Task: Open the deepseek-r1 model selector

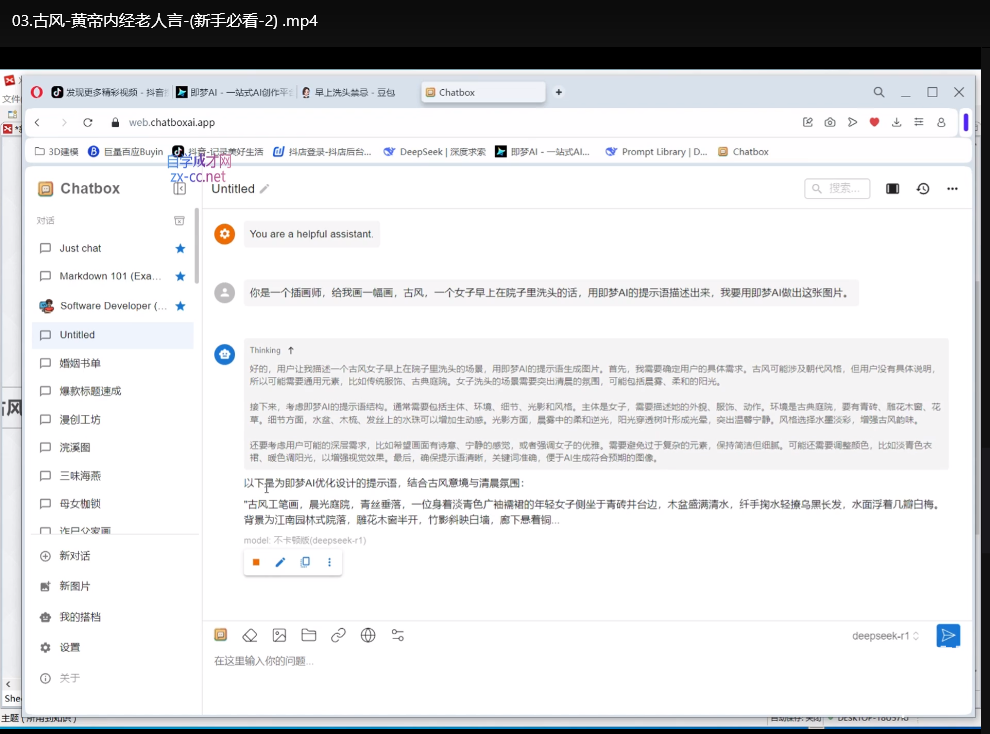Action: pyautogui.click(x=886, y=636)
